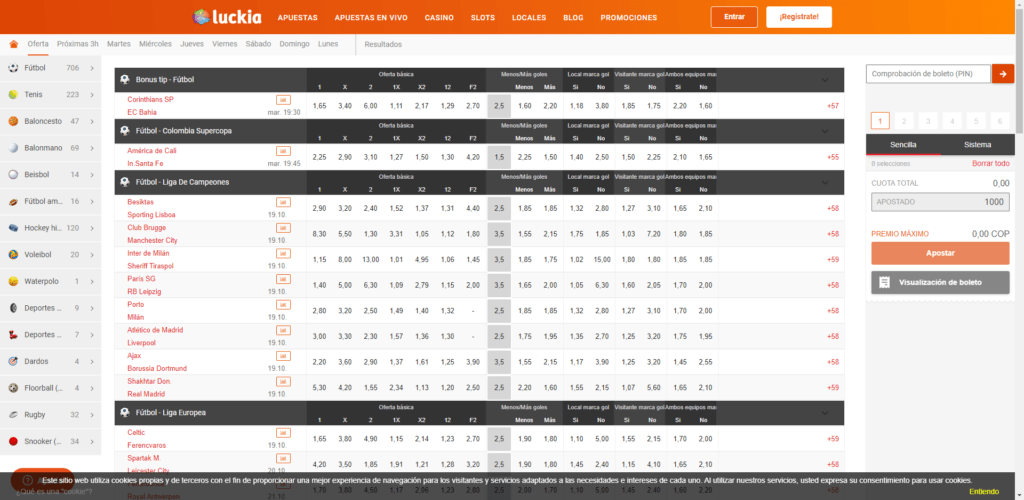Screen dimensions: 1024x500
Task: Click the Baloncesto basketball icon
Action: pyautogui.click(x=13, y=121)
